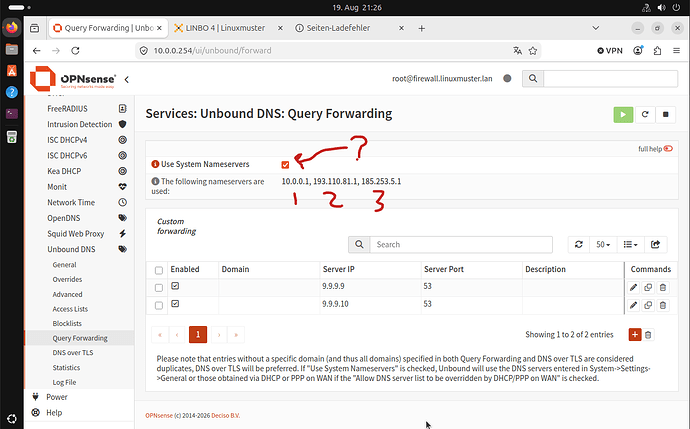
Task: Click the OPNsense logo
Action: (x=73, y=78)
